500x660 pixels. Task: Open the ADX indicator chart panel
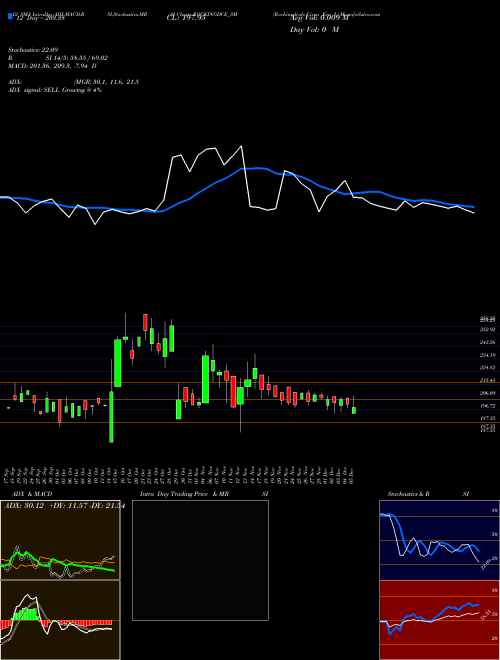pyautogui.click(x=60, y=540)
